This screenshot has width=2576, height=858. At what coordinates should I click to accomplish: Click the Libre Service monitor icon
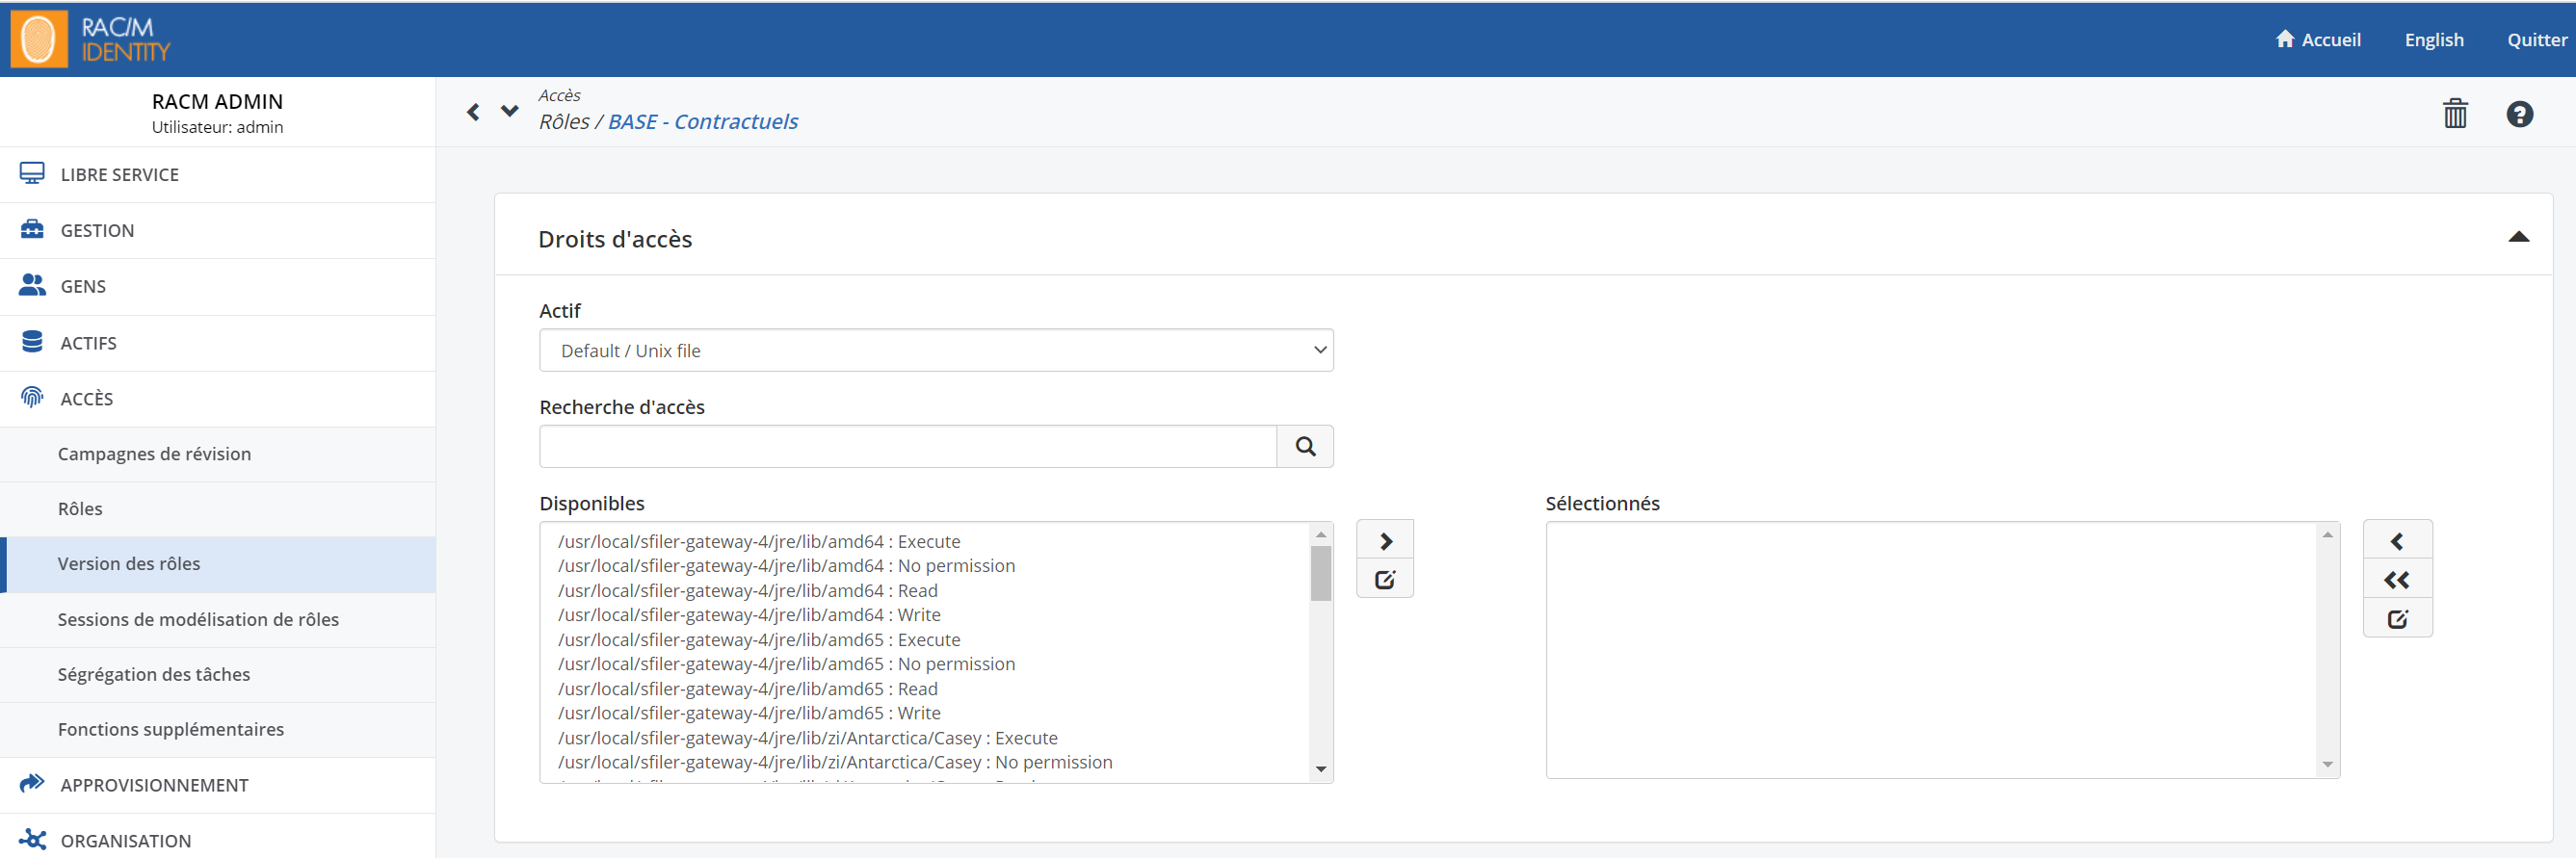click(x=32, y=174)
